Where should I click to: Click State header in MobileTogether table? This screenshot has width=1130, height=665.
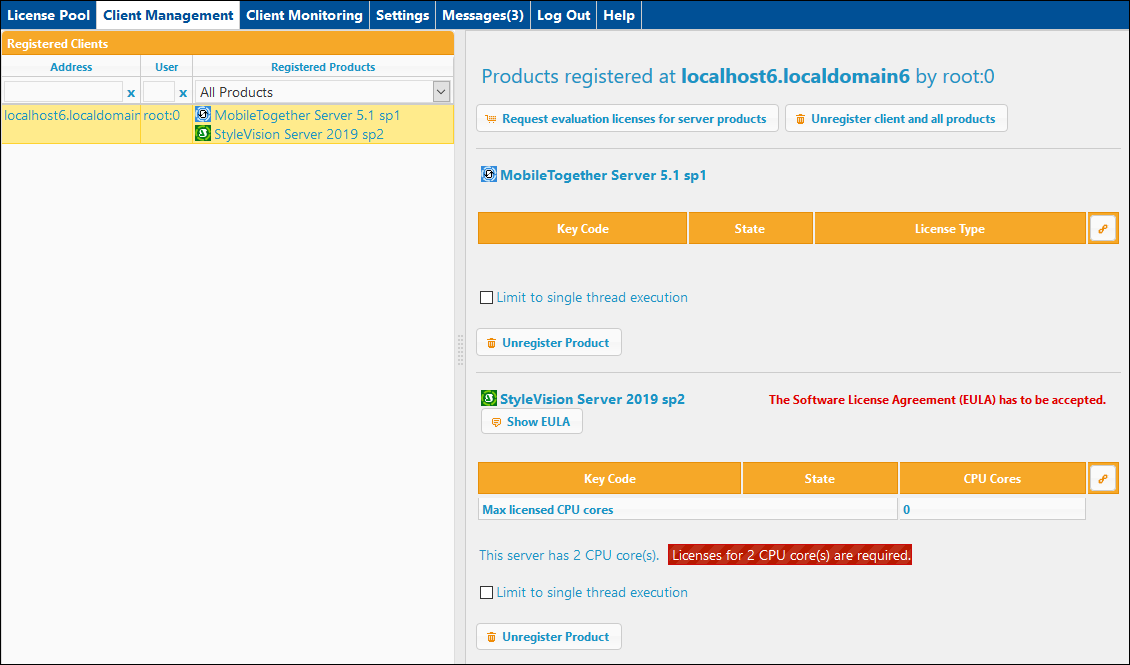750,228
